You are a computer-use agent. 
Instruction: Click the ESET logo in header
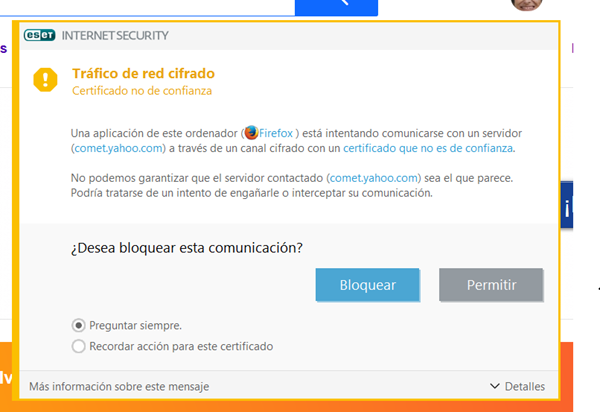[x=39, y=35]
